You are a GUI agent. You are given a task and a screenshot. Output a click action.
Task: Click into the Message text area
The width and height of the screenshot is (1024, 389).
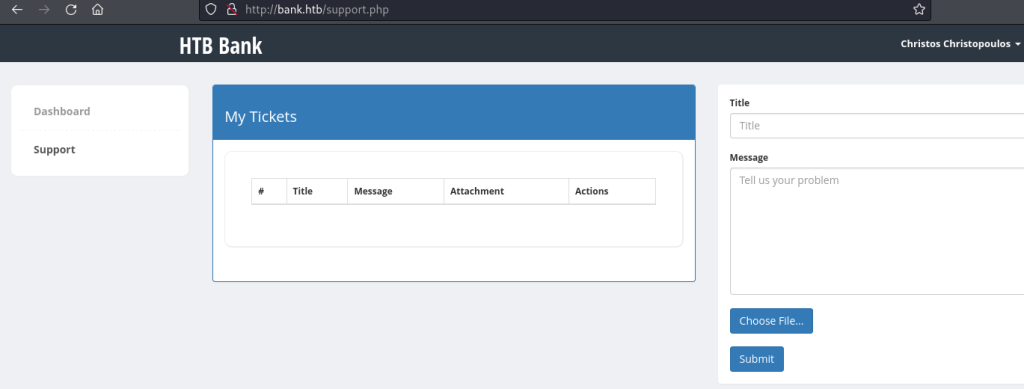[876, 231]
